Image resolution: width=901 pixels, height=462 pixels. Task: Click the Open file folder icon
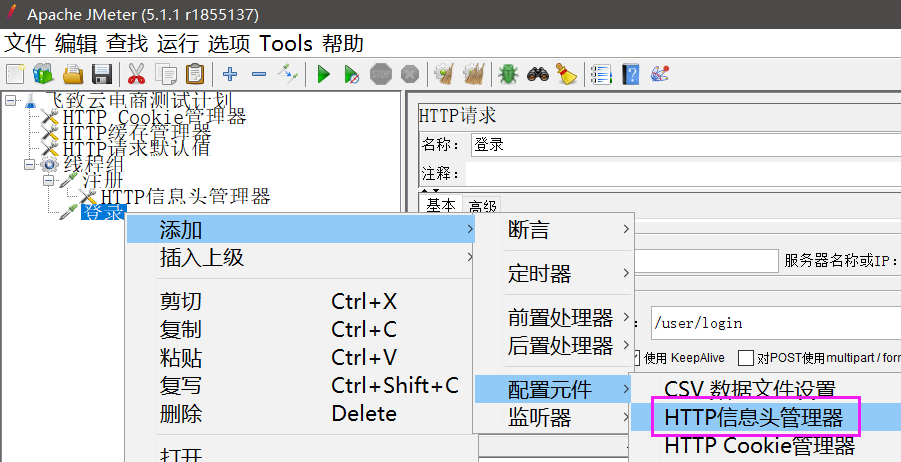tap(73, 74)
